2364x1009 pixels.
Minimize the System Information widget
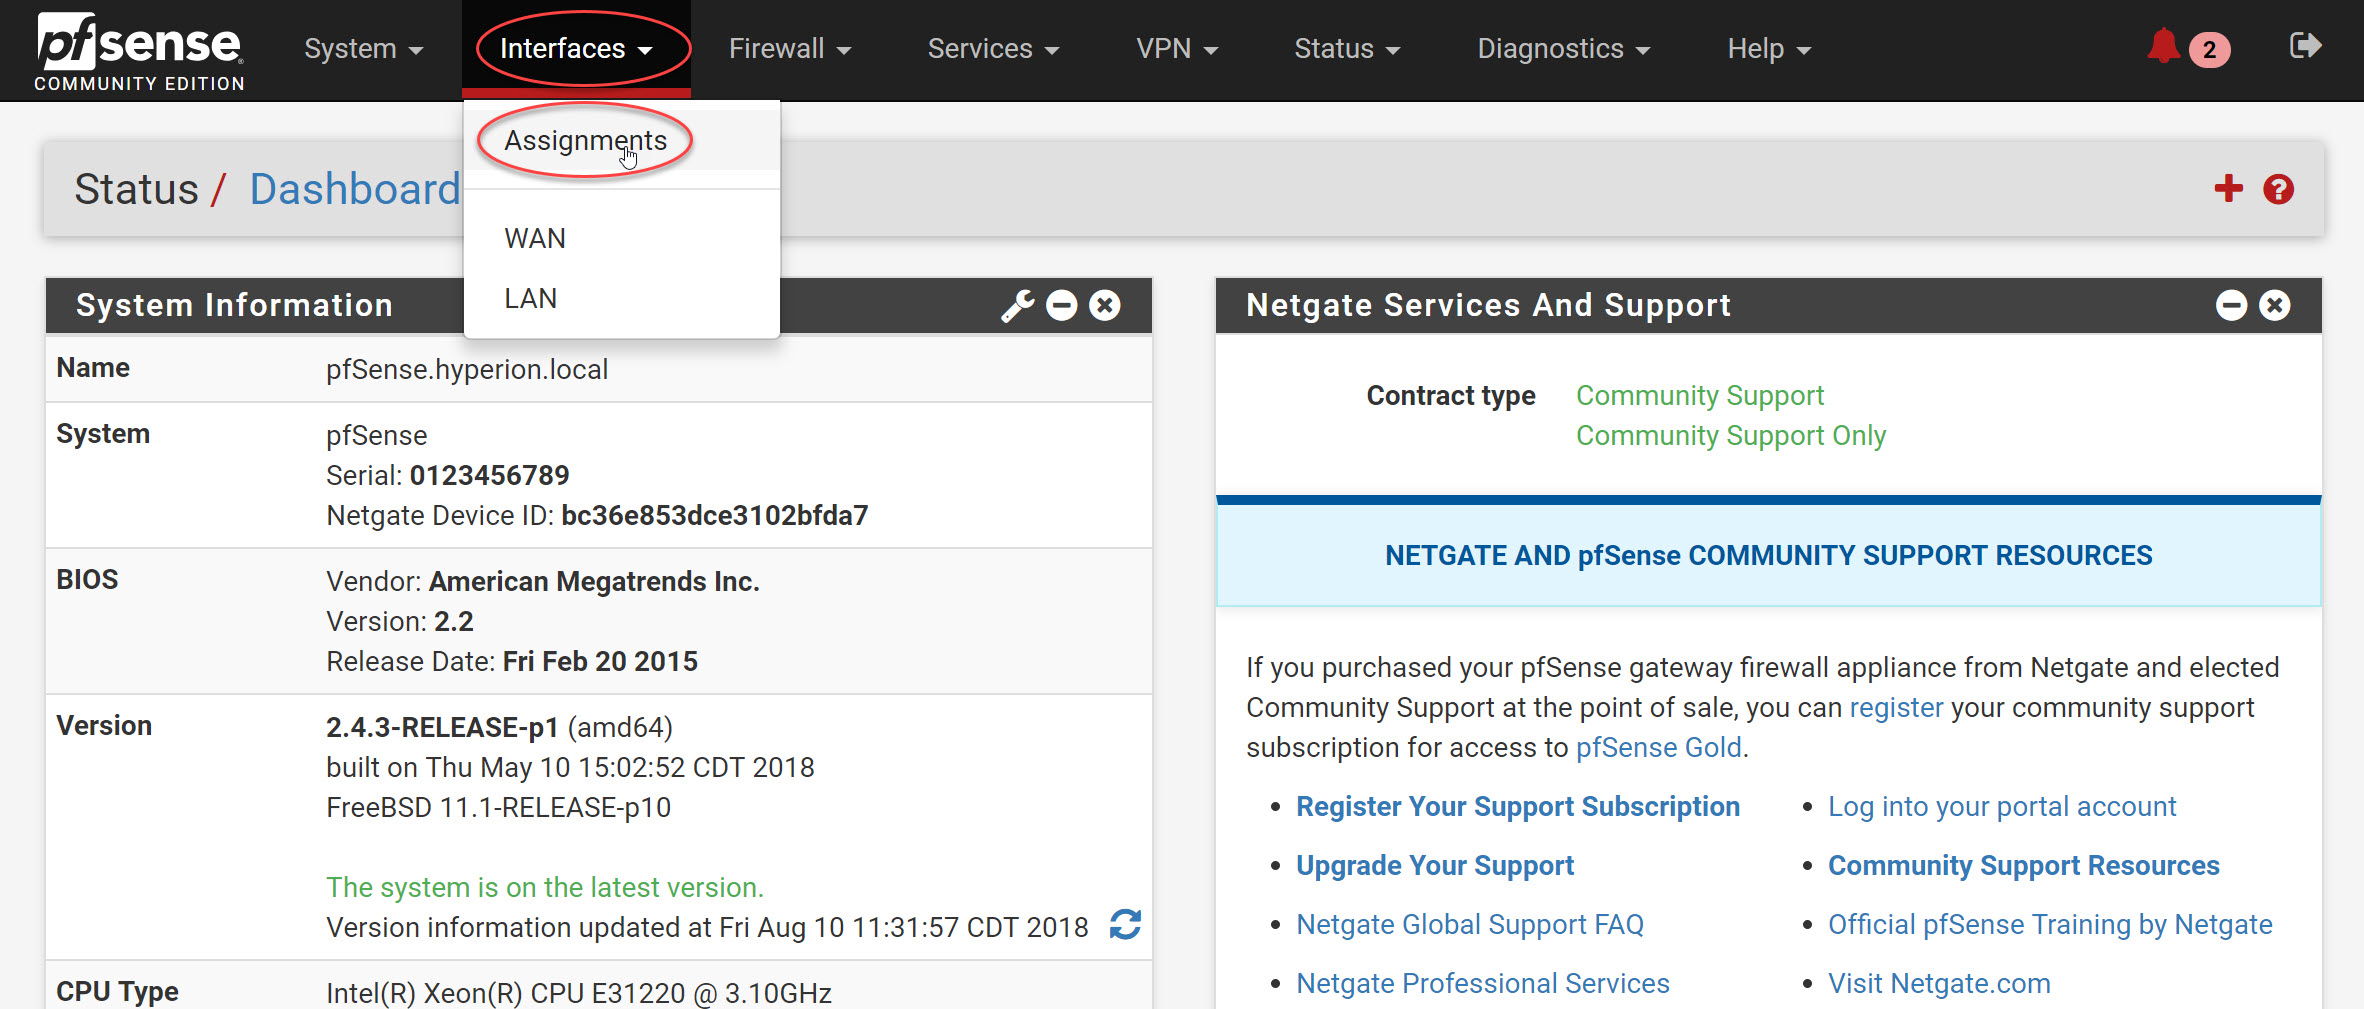click(x=1061, y=305)
